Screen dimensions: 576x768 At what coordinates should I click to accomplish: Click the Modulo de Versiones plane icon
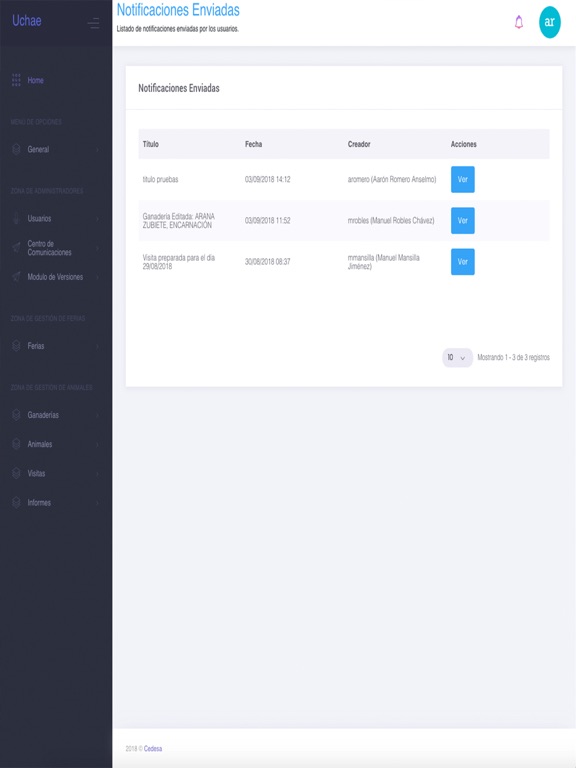point(16,277)
